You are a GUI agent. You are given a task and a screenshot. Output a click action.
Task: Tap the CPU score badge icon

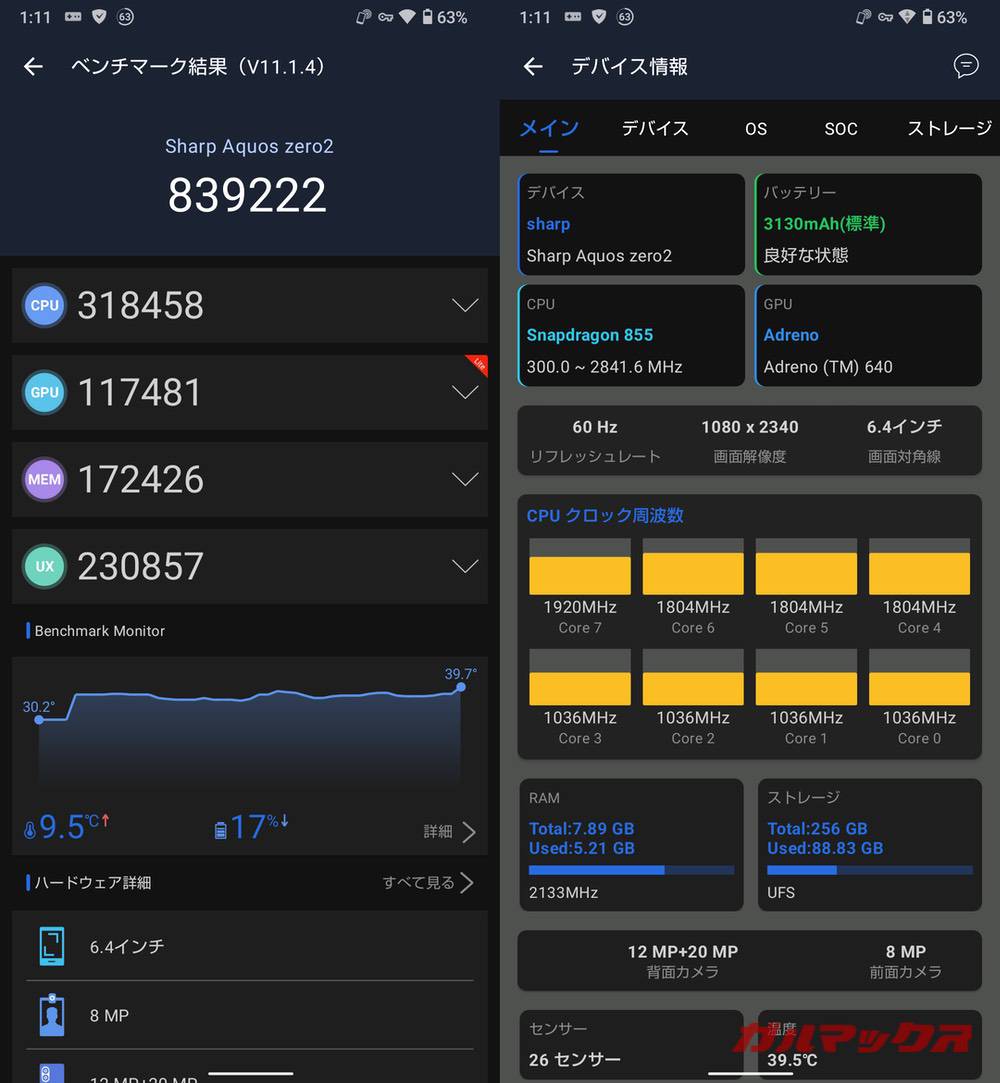[x=44, y=305]
